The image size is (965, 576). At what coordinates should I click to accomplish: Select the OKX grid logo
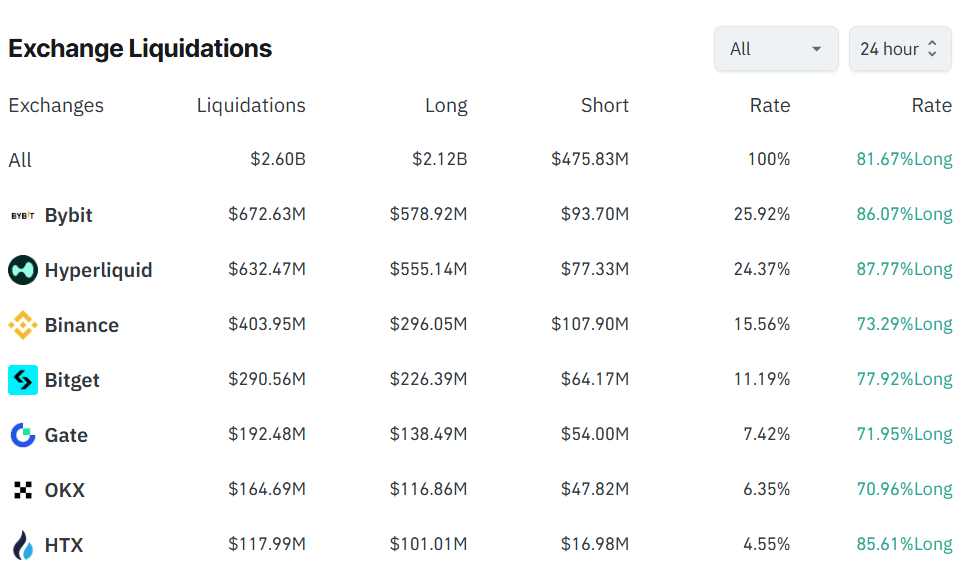click(x=22, y=489)
